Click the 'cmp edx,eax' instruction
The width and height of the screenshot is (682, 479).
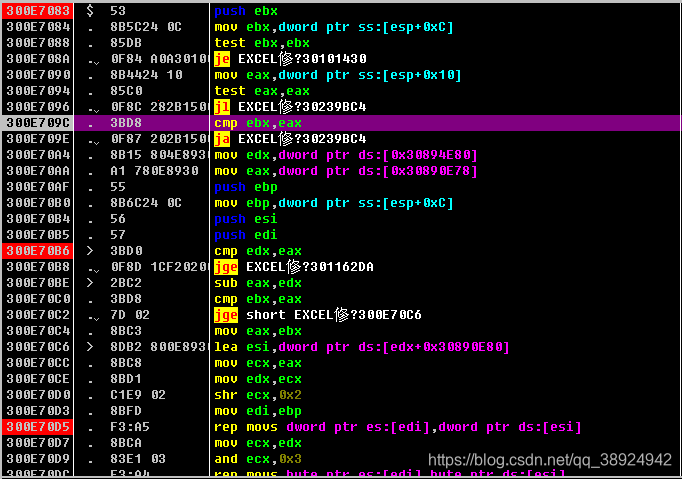click(258, 251)
